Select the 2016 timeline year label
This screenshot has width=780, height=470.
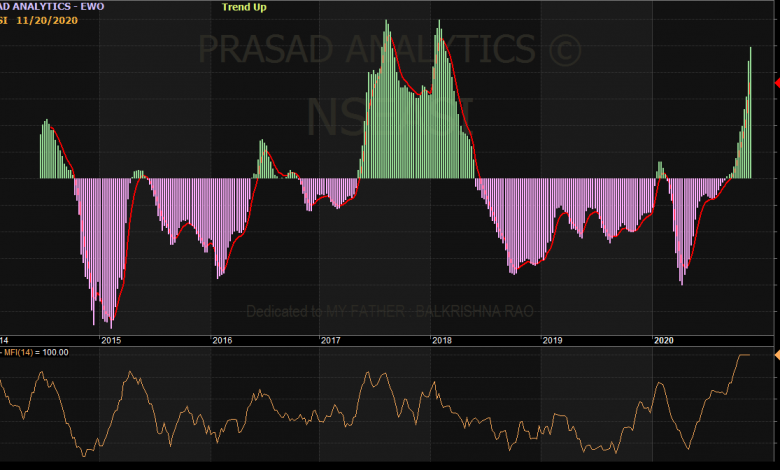(x=222, y=340)
